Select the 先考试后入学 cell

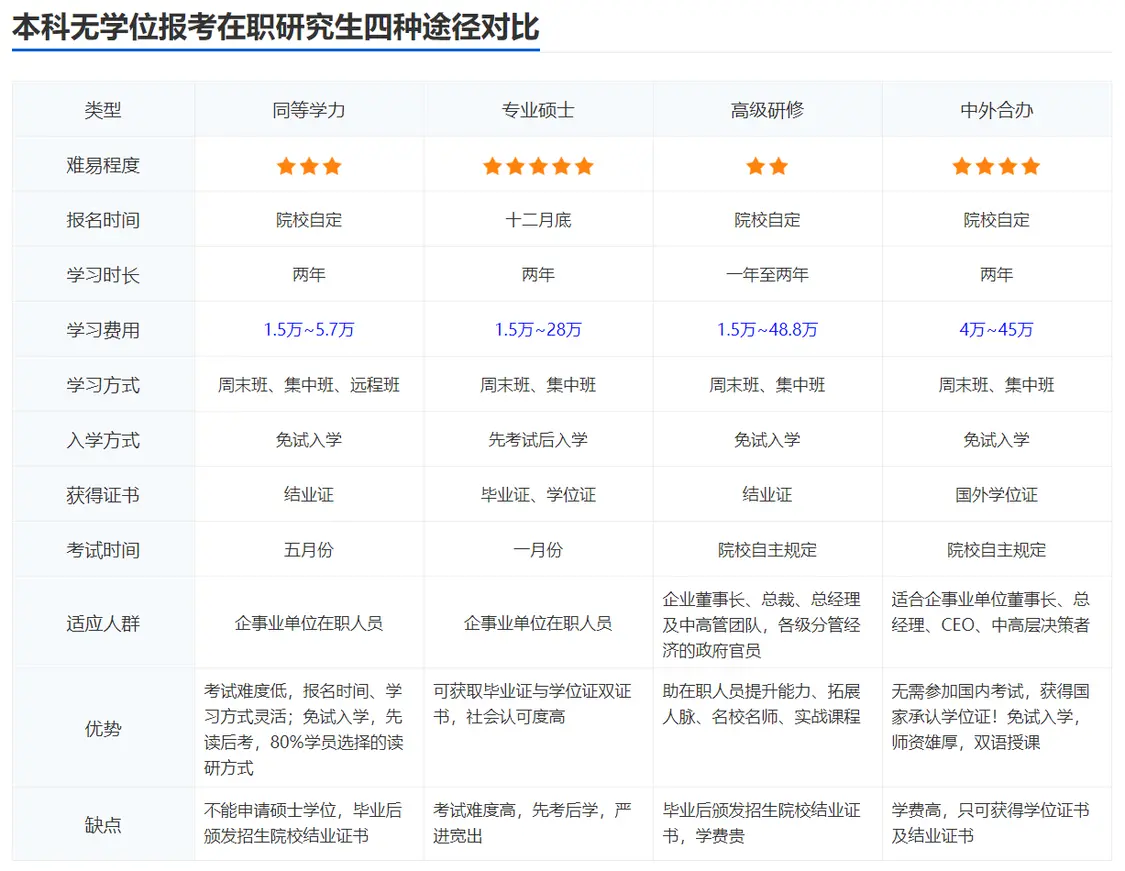[538, 440]
